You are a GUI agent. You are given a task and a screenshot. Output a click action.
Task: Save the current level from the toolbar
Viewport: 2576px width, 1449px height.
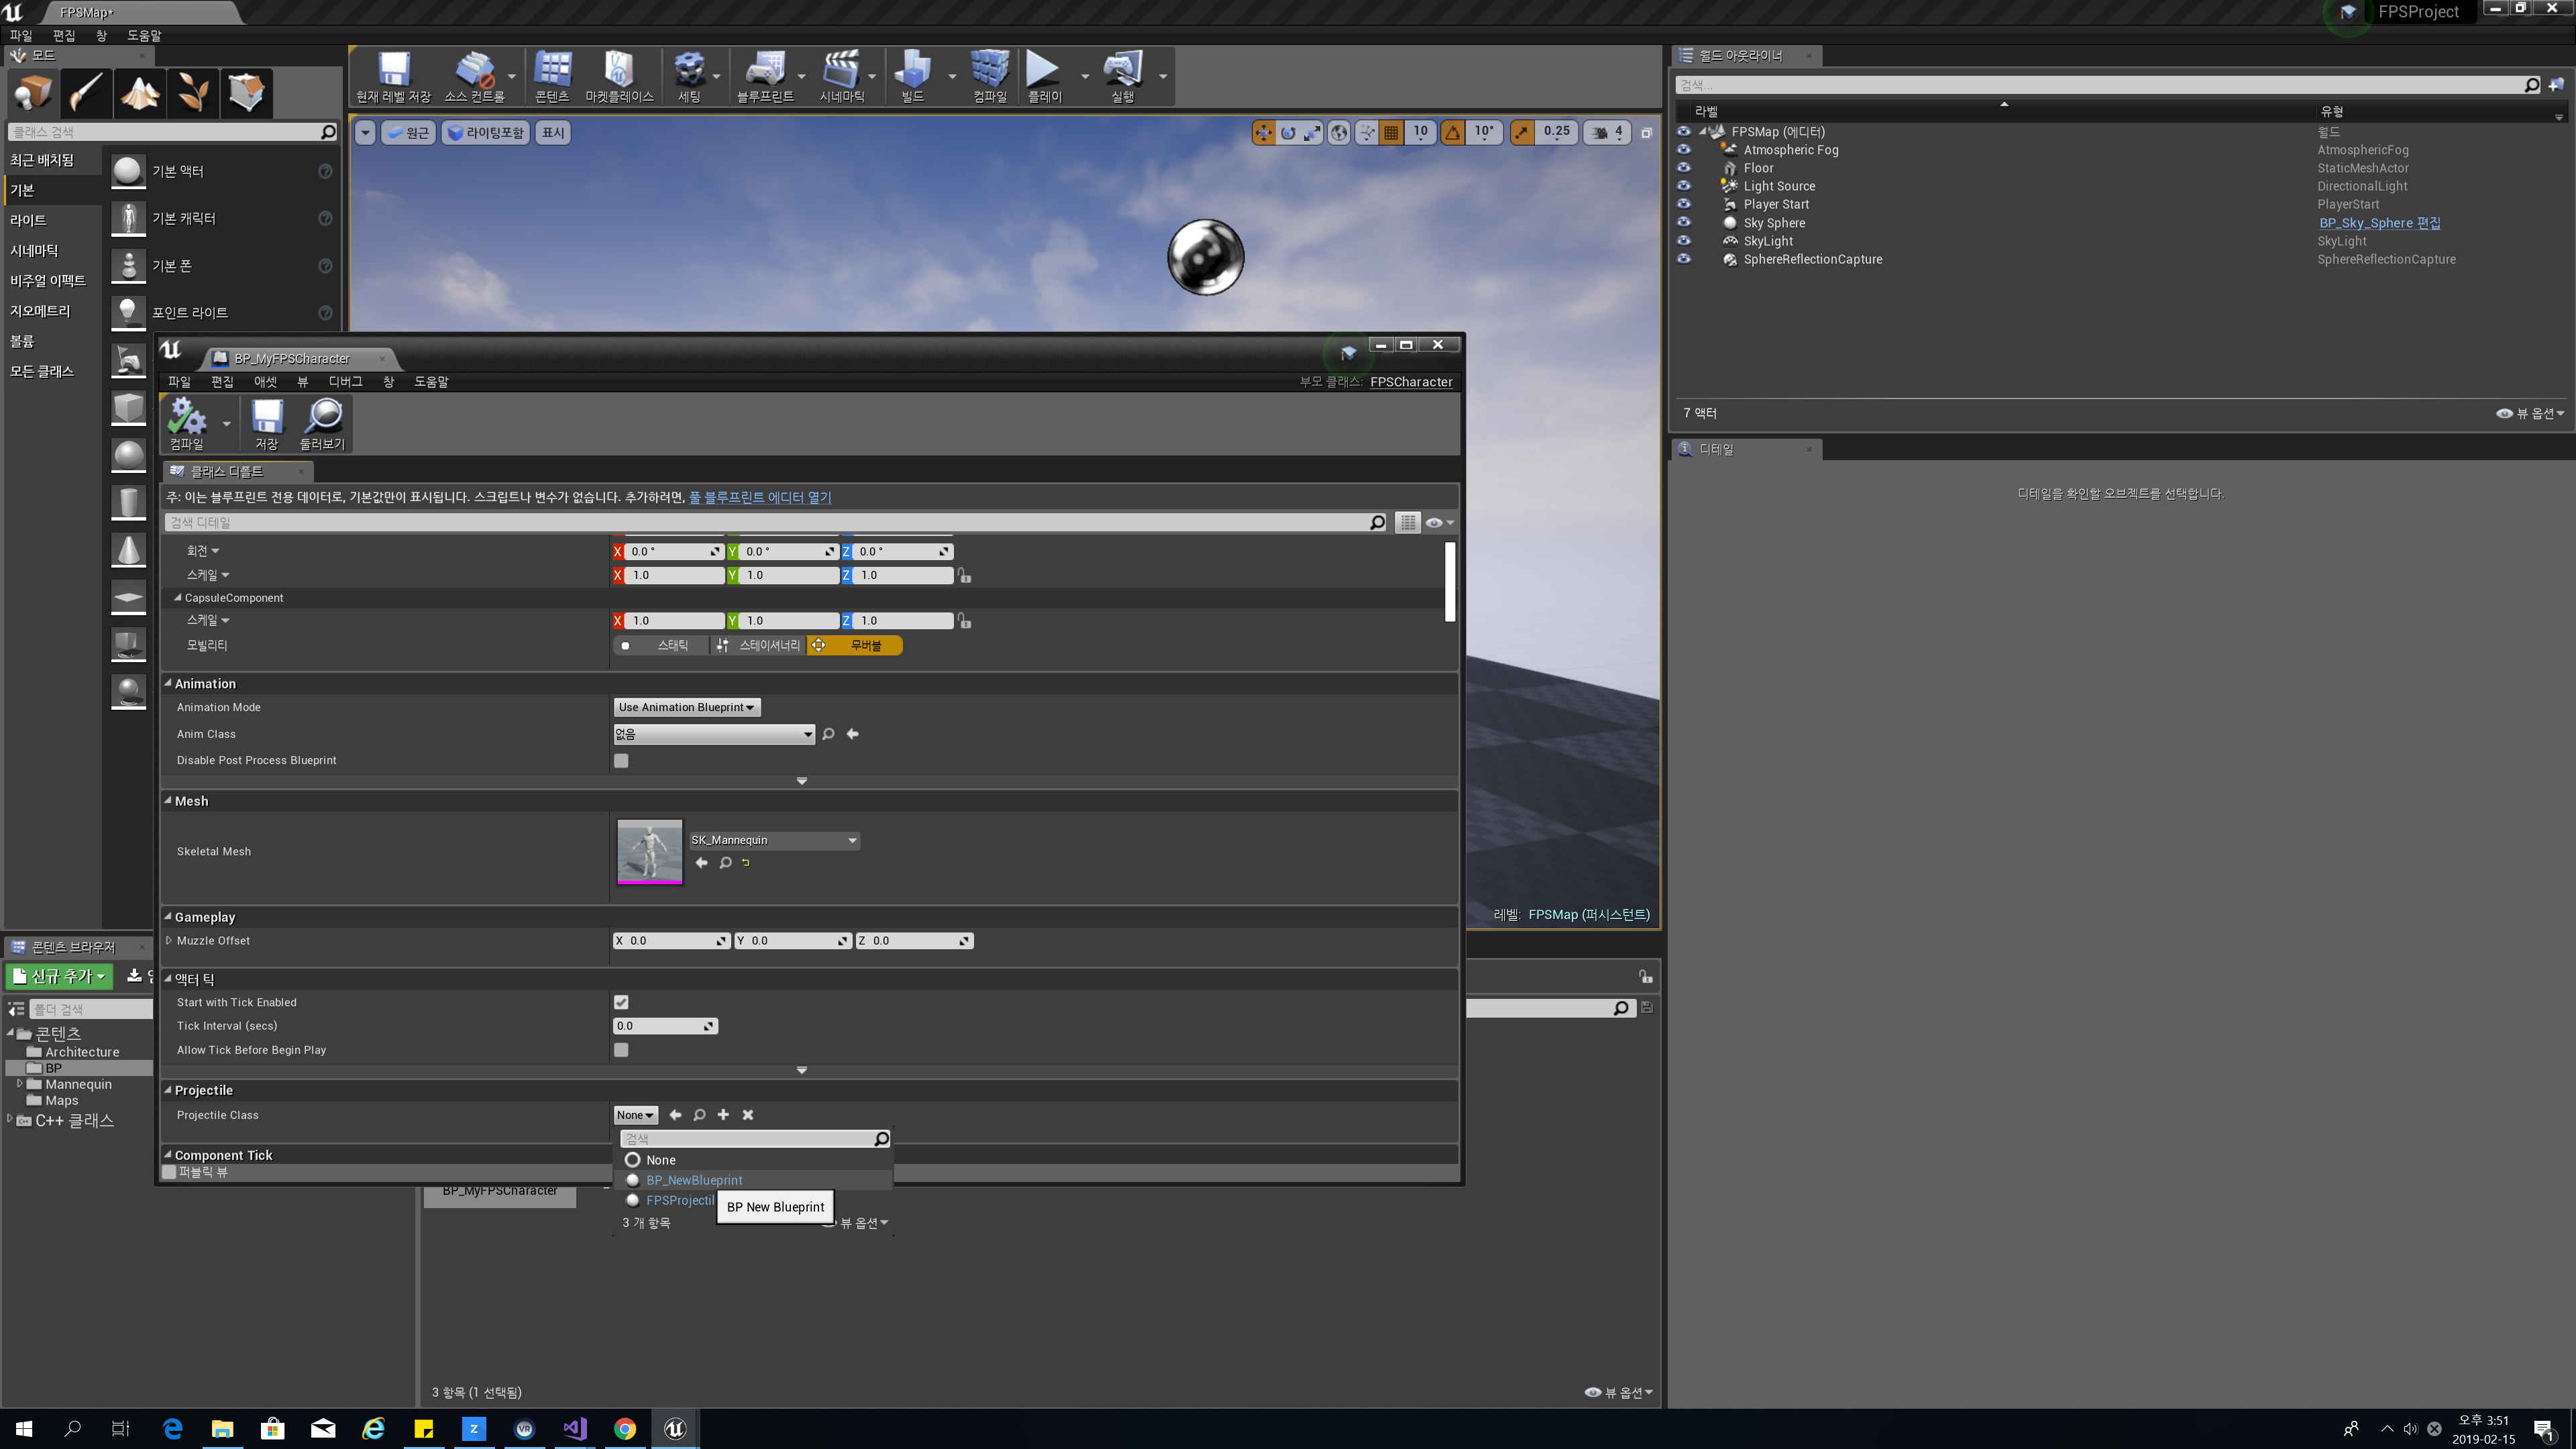(x=393, y=76)
